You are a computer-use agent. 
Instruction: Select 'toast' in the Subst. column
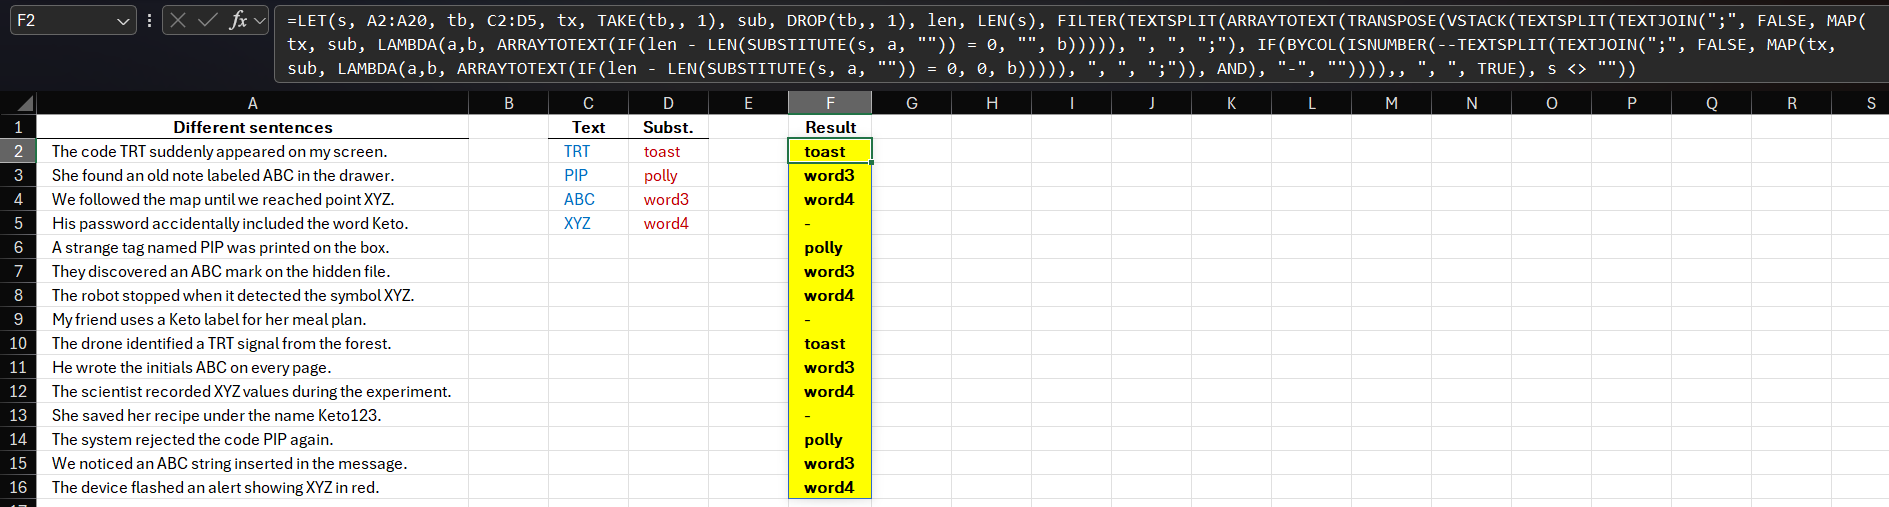pos(668,151)
